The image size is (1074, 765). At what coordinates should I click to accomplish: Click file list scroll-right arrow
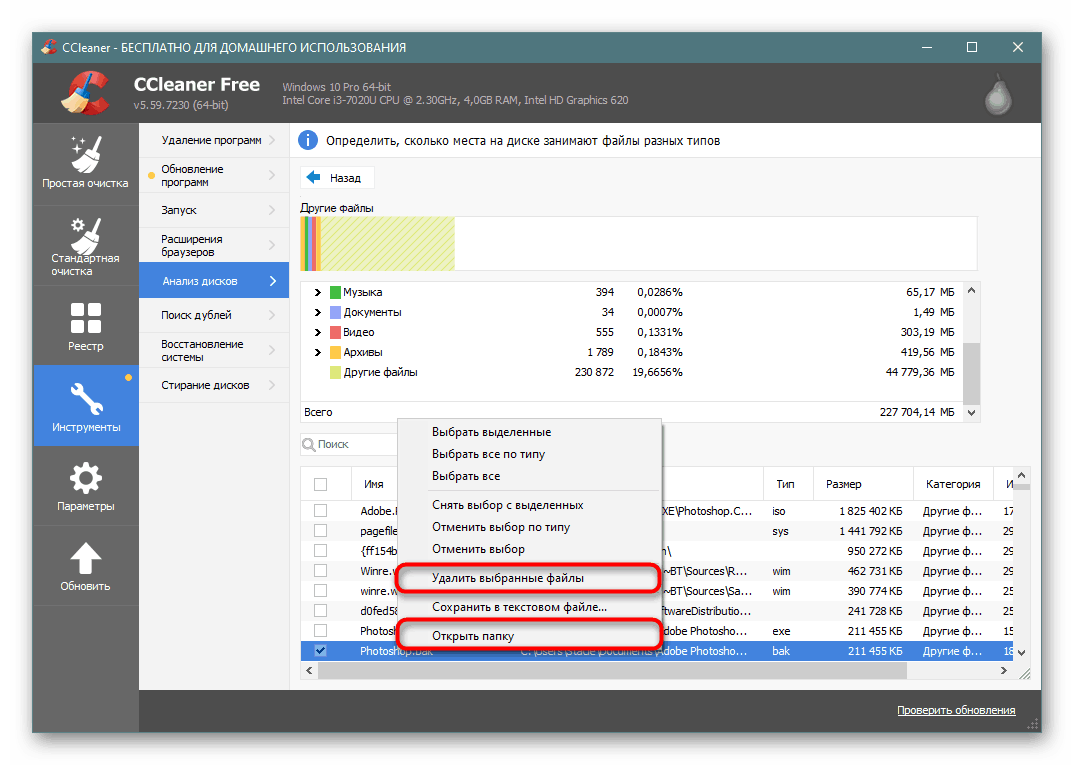tap(1003, 670)
